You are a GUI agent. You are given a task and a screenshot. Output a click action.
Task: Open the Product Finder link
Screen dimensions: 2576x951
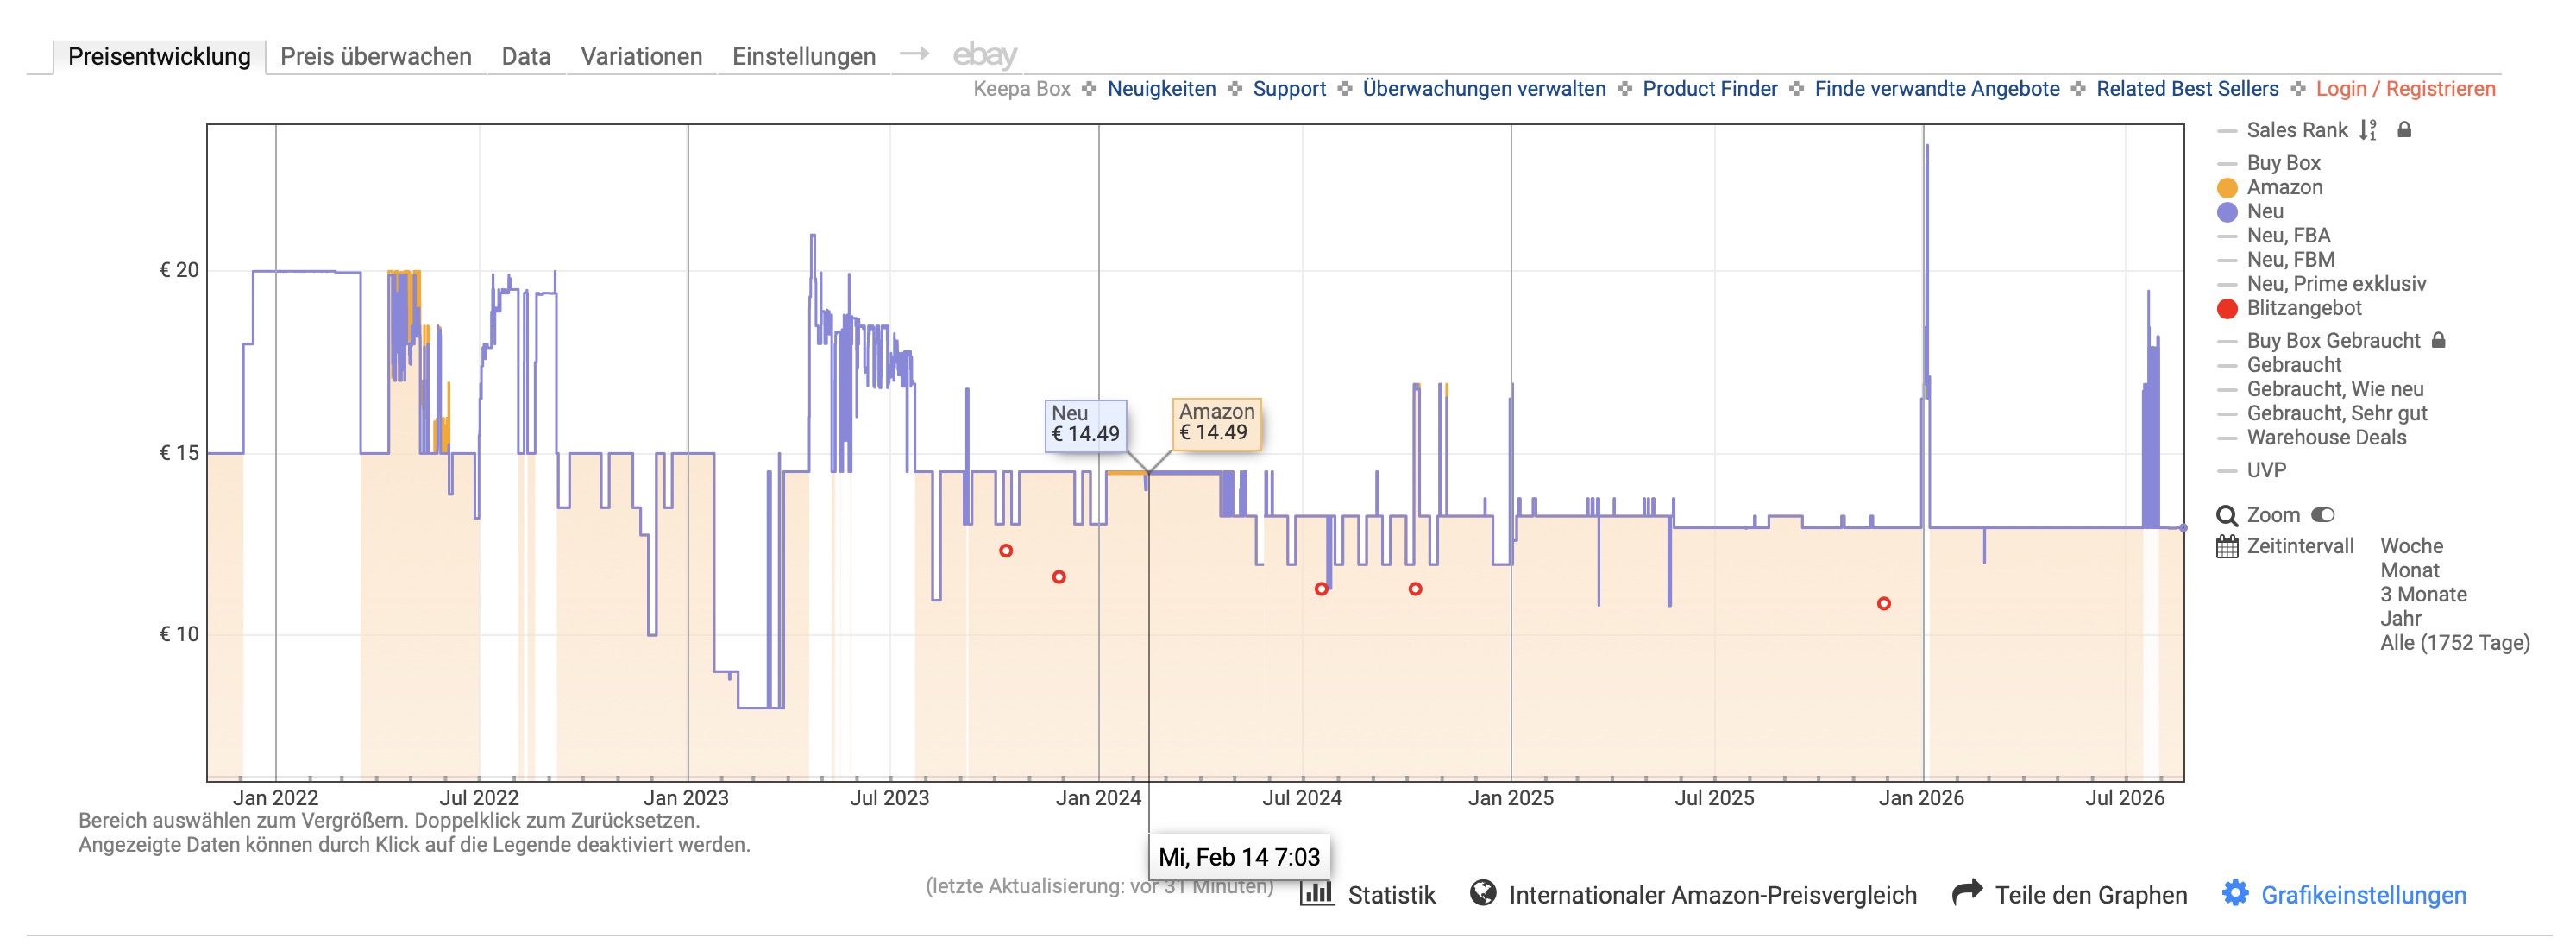coord(1710,89)
